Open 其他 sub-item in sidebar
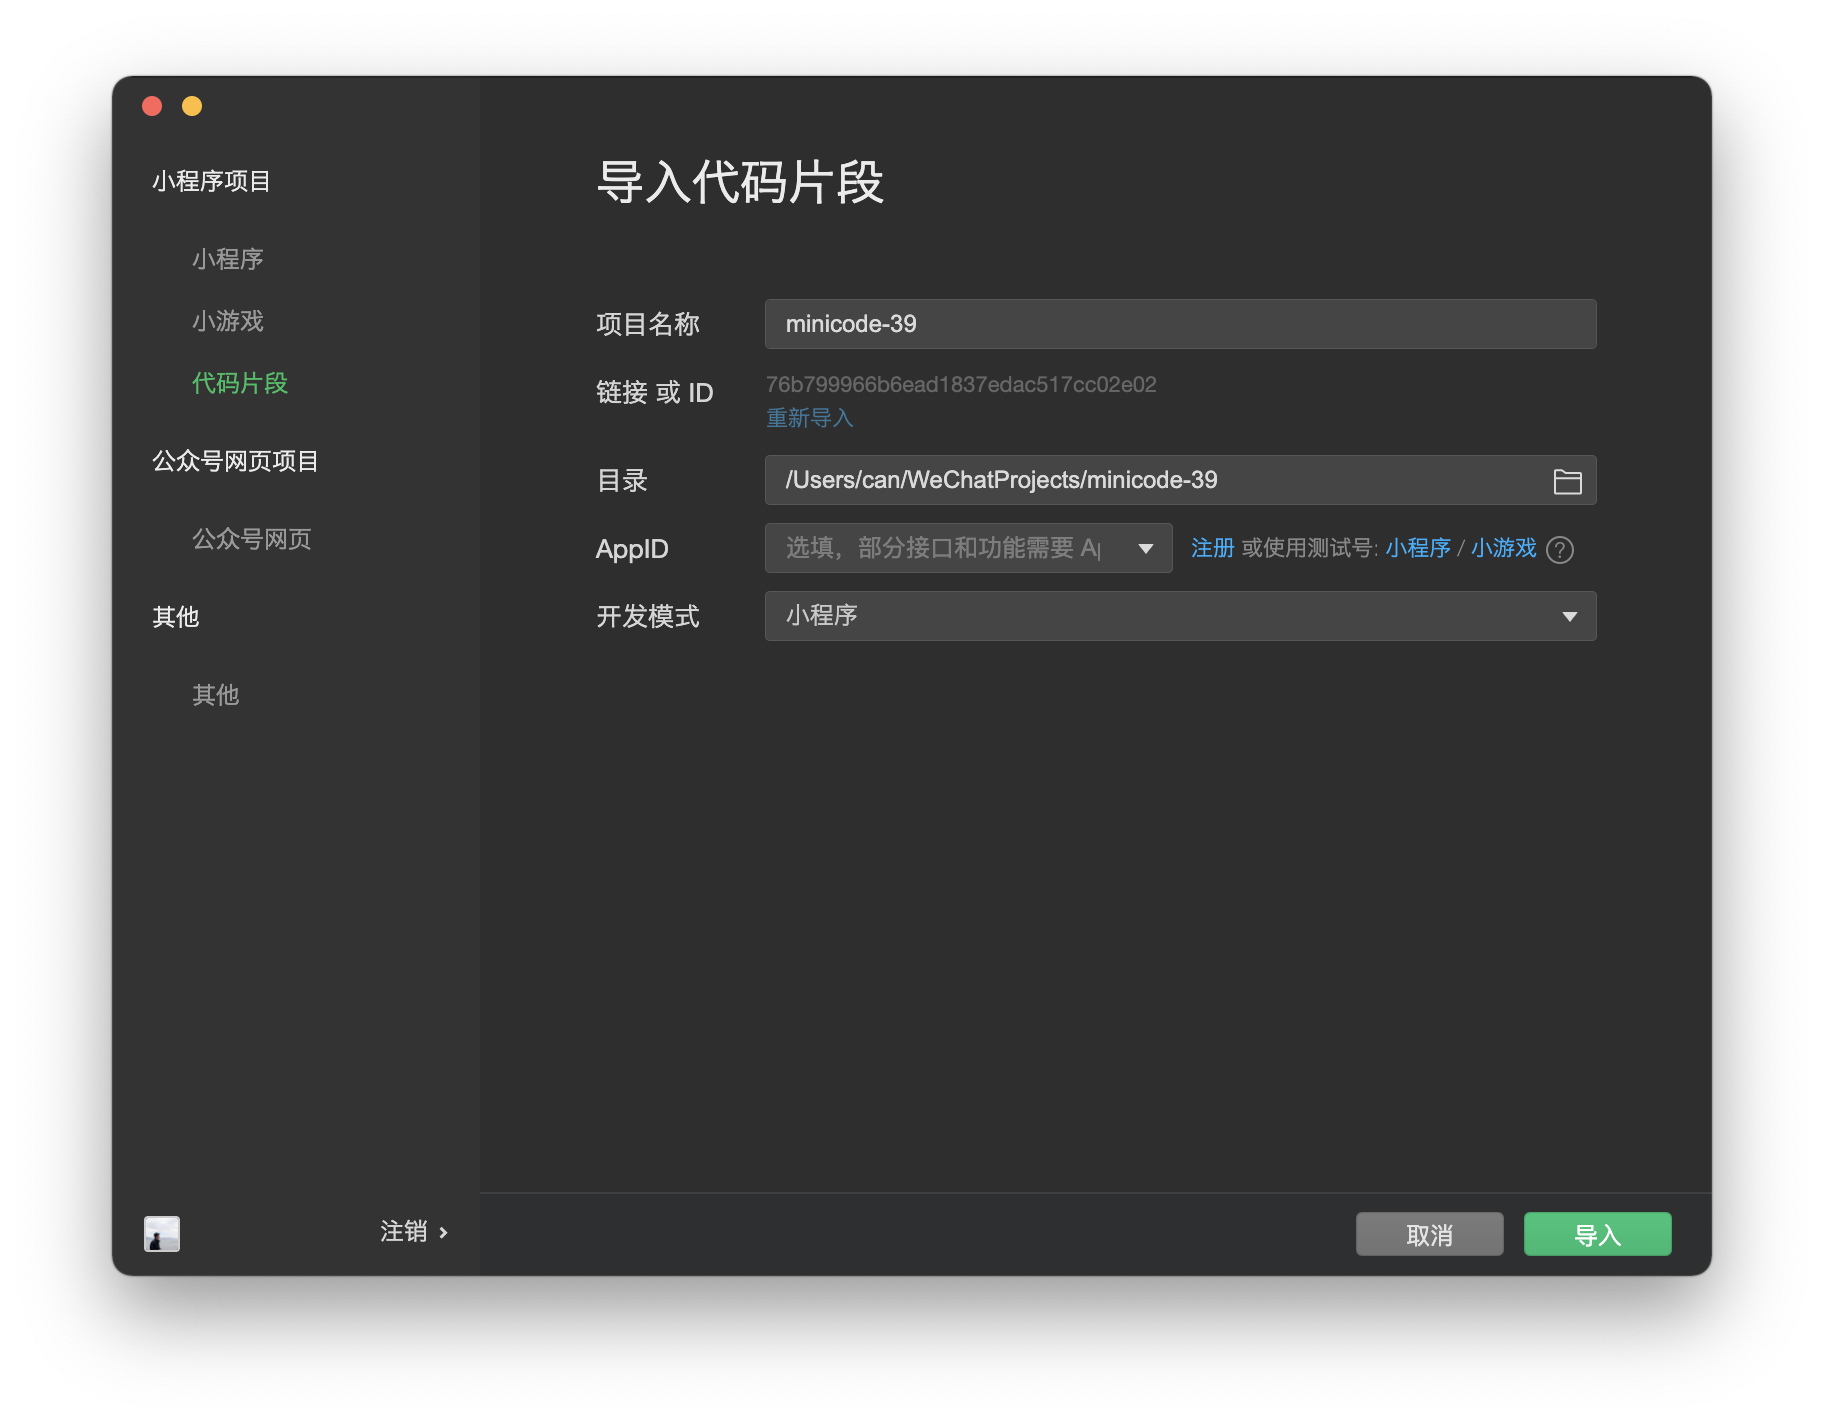The width and height of the screenshot is (1824, 1424). 216,695
